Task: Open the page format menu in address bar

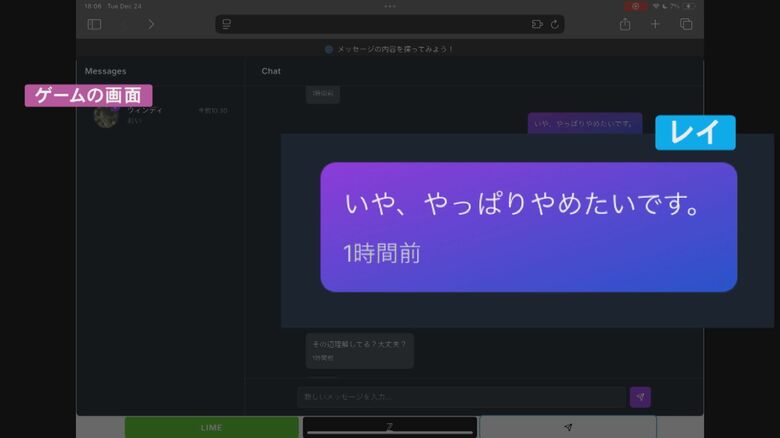Action: point(227,24)
